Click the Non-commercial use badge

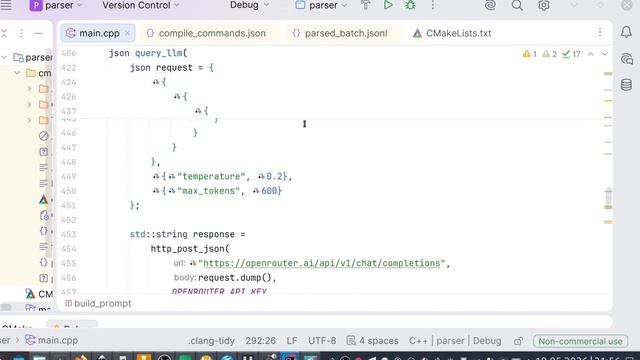click(580, 341)
